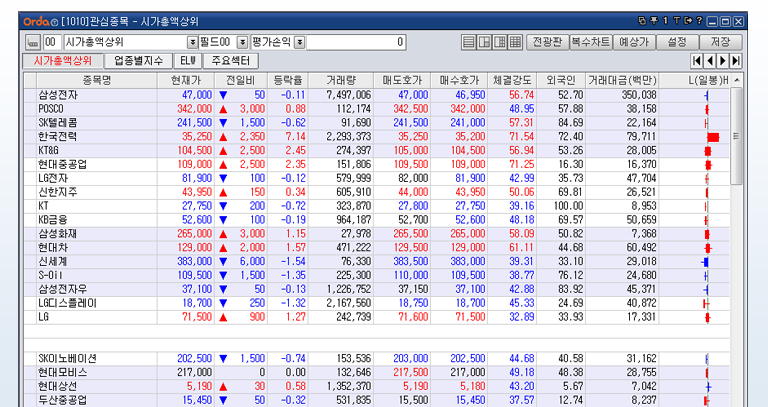Click the 거래대금(백만) column header

pos(622,80)
